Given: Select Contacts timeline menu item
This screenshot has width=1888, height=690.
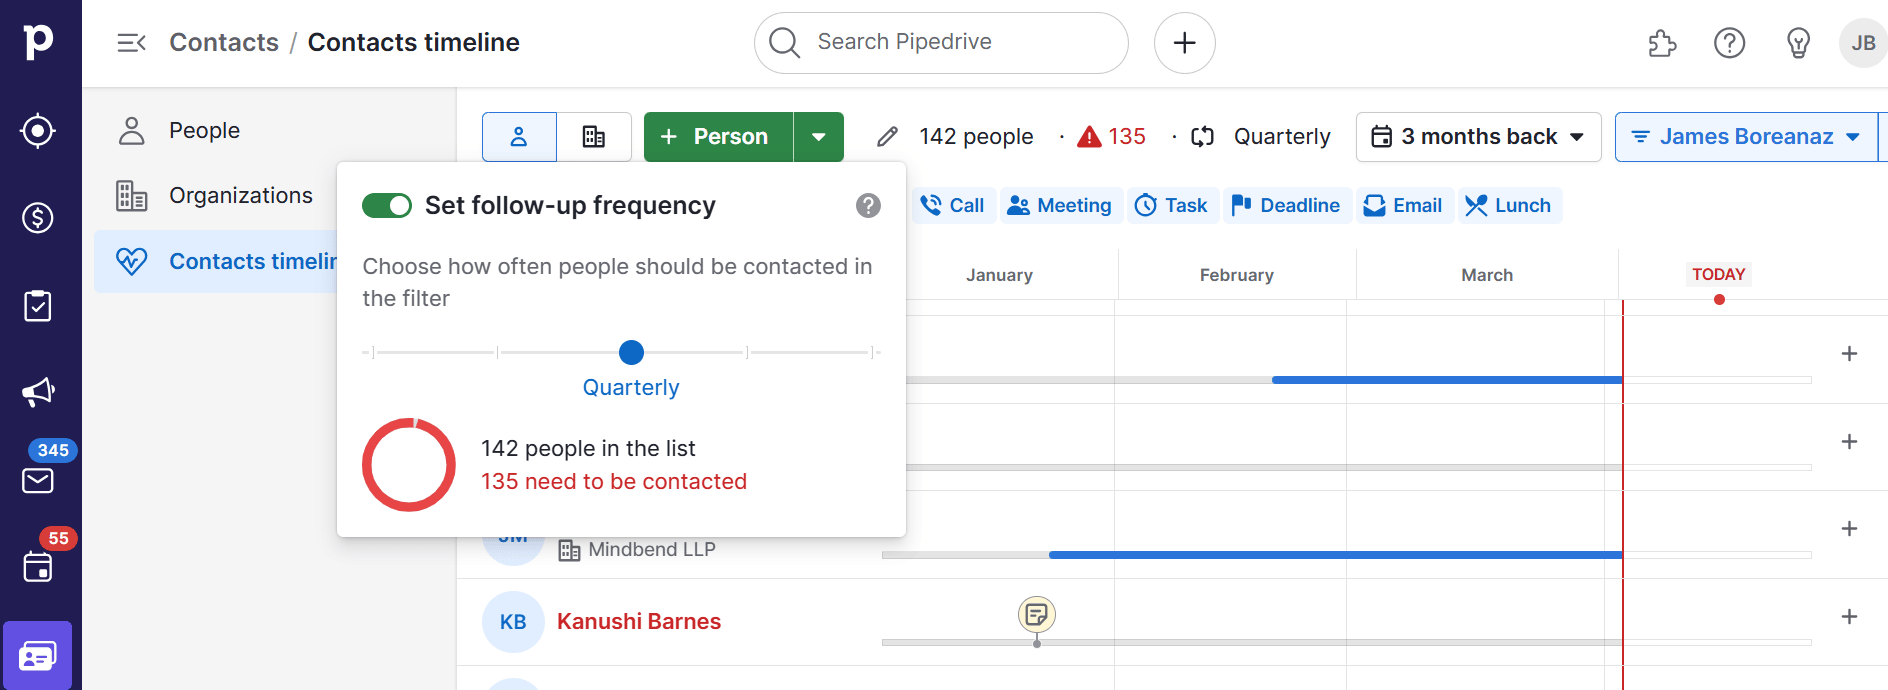Looking at the screenshot, I should click(x=218, y=262).
